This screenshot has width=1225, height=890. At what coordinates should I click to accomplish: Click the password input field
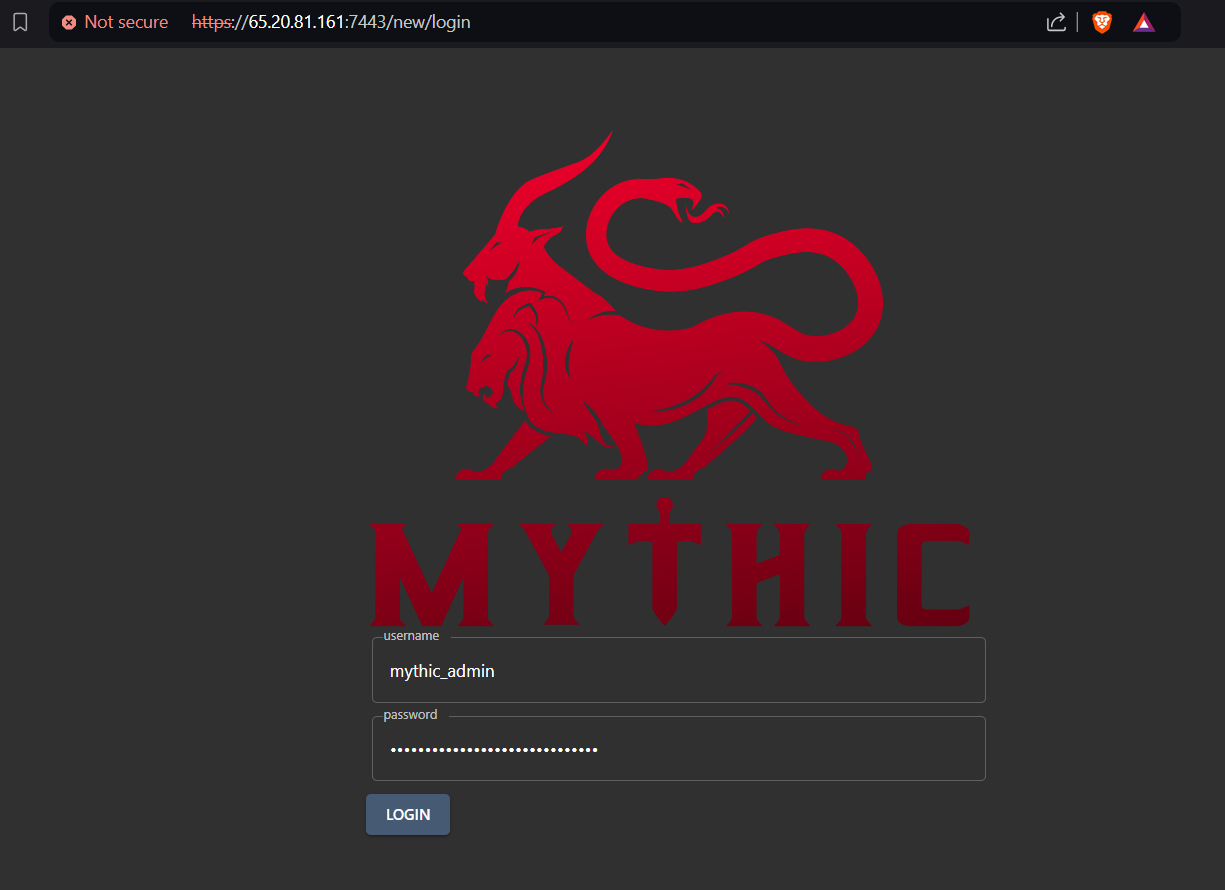coord(679,748)
